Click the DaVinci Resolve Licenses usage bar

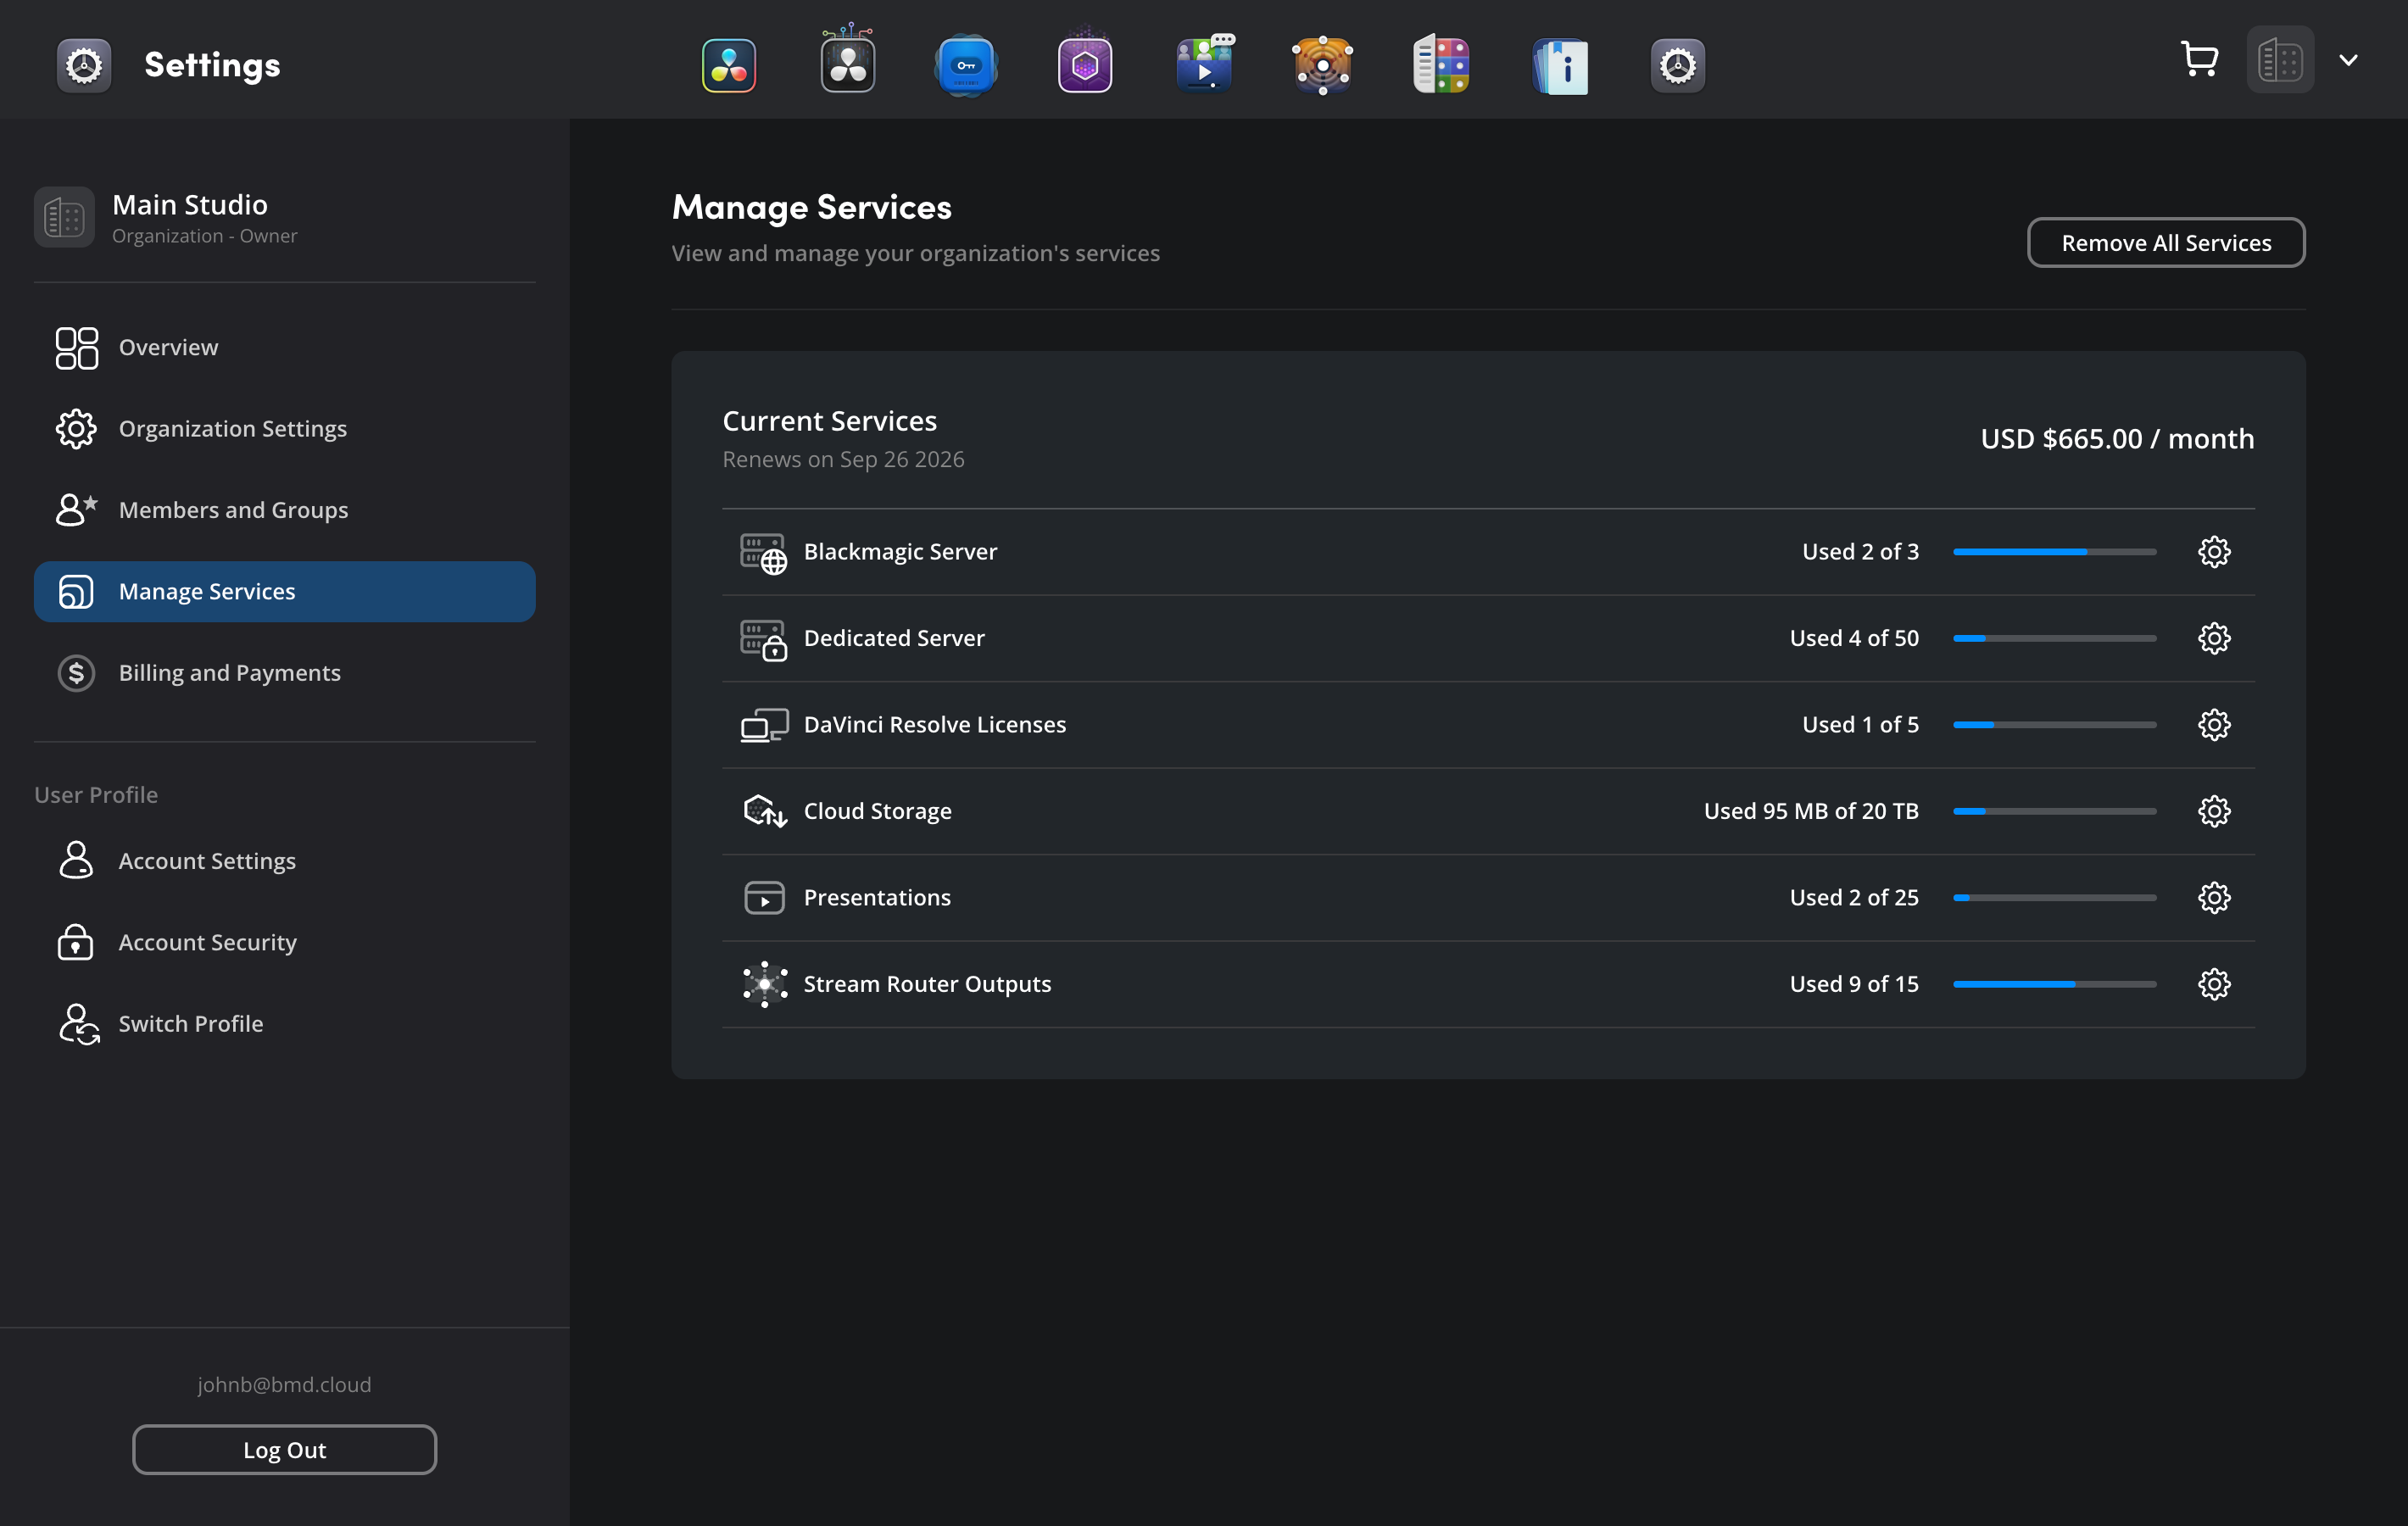point(2054,725)
